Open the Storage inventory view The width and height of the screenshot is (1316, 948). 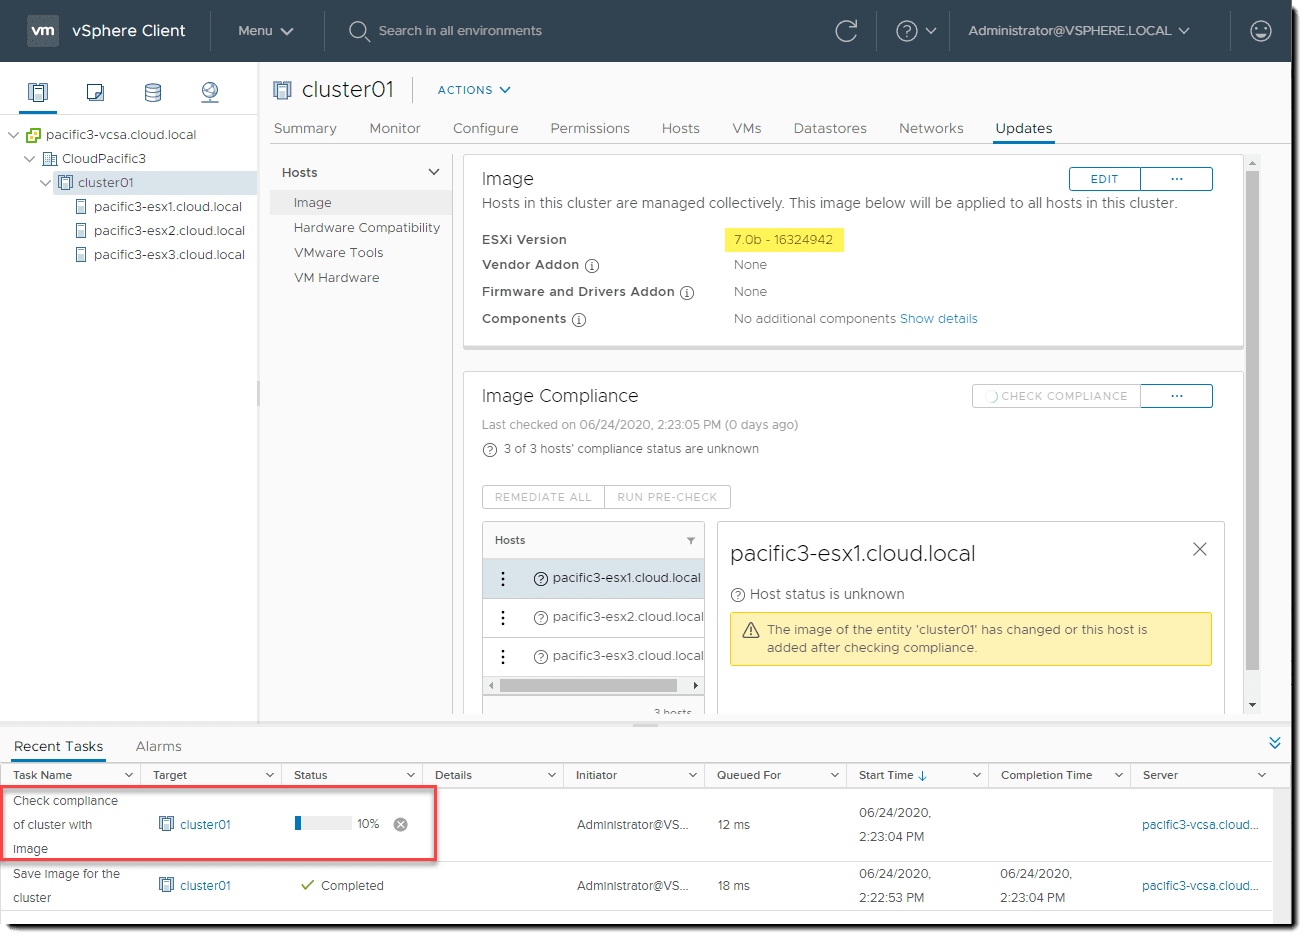tap(153, 93)
